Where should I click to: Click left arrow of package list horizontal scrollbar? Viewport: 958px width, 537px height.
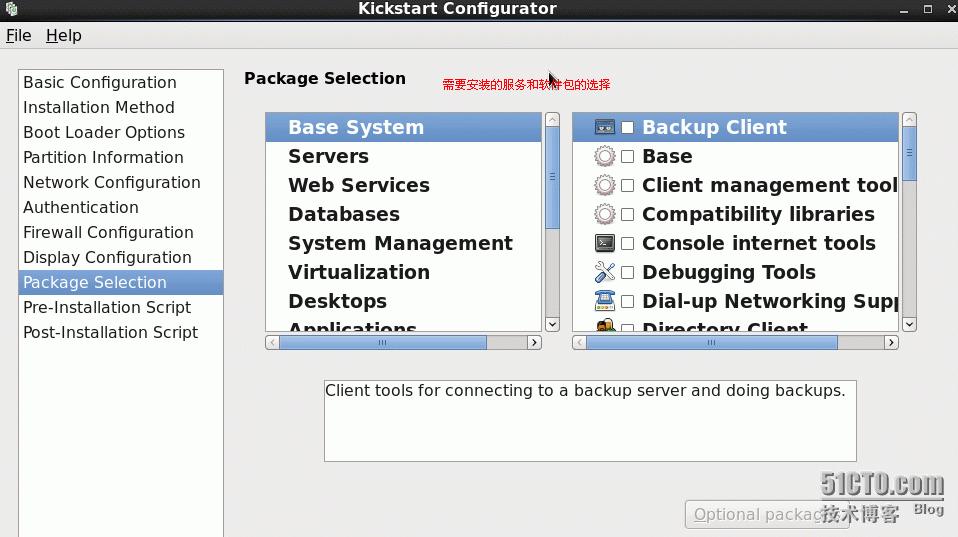pyautogui.click(x=579, y=343)
